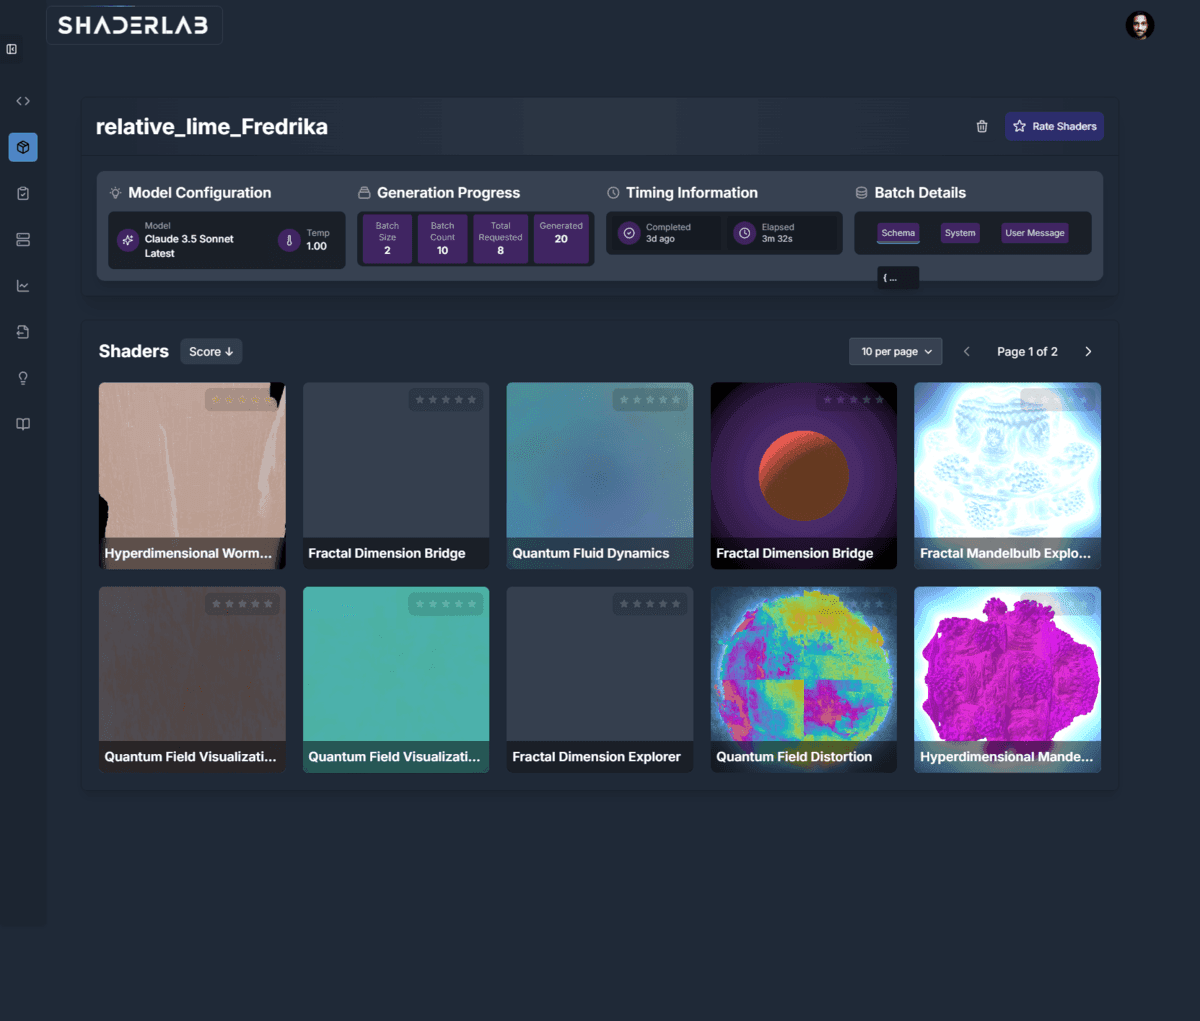Click the export arrow icon in the sidebar
1200x1021 pixels.
[x=22, y=331]
